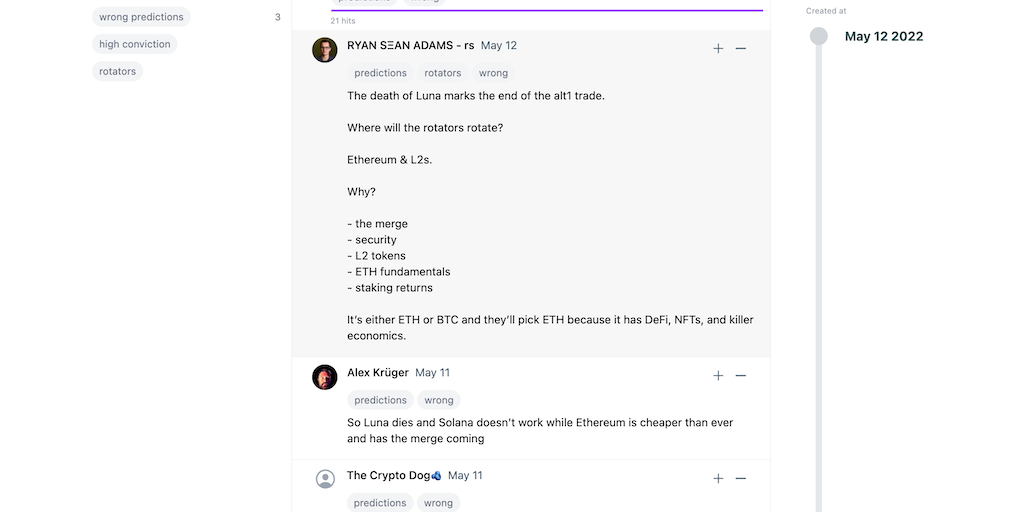Click minus icon on Ryan Sean Adams post

point(741,48)
